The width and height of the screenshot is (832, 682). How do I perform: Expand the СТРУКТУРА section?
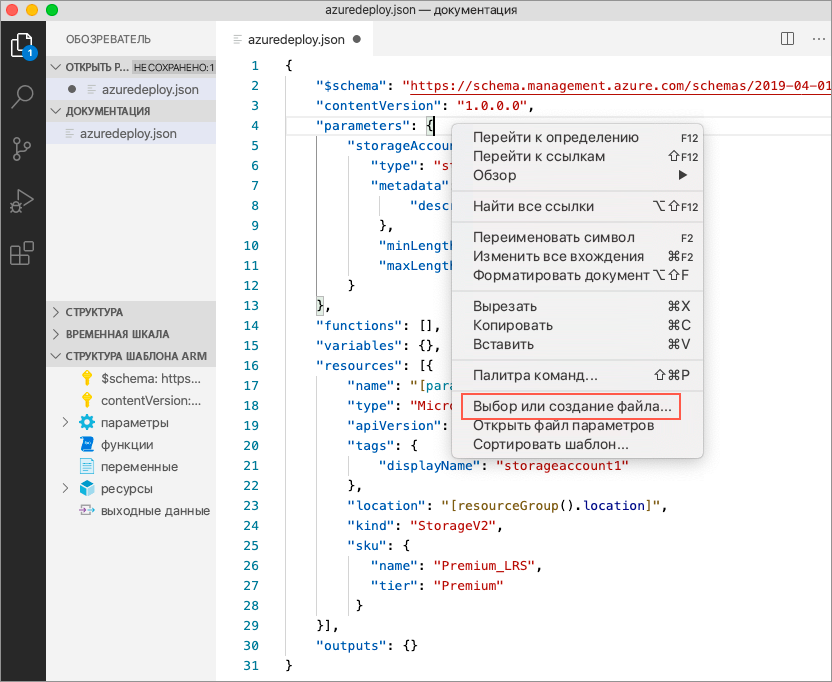tap(56, 312)
